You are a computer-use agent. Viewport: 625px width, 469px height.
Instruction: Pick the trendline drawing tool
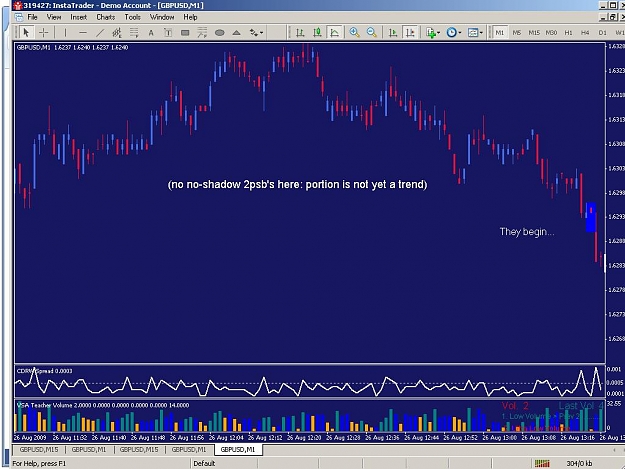click(x=100, y=33)
